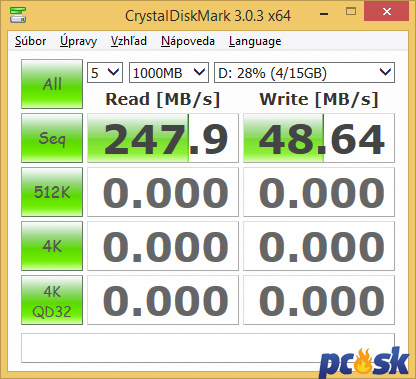Open the Language menu

tap(255, 41)
